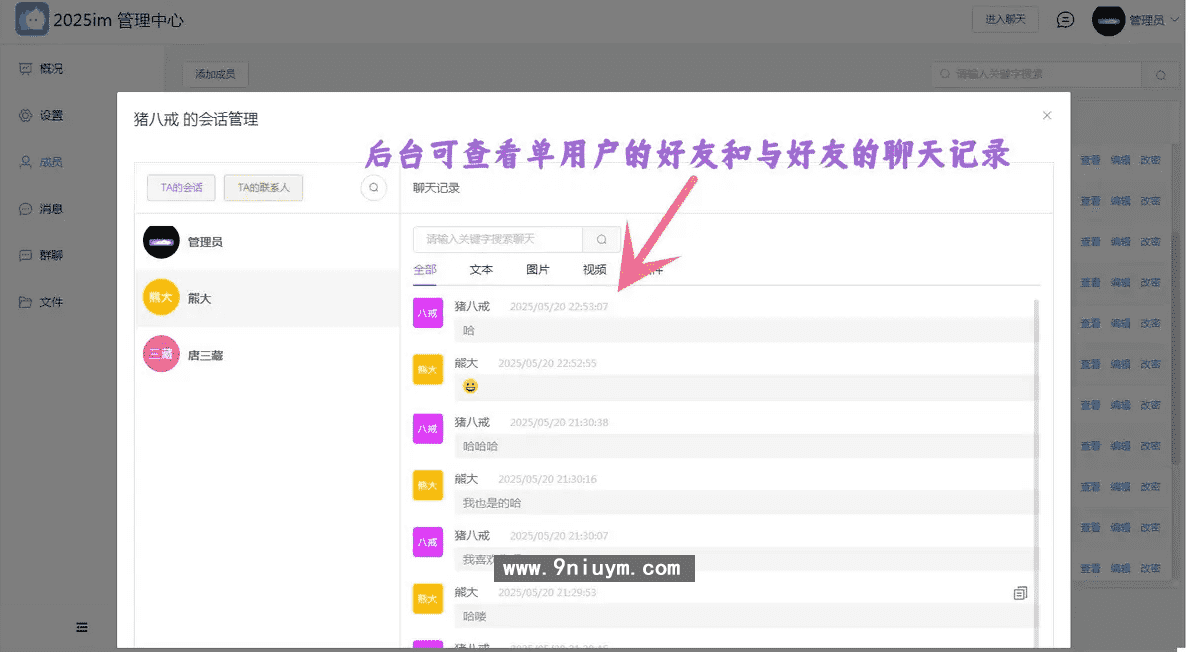Filter chat records by 文本
Image resolution: width=1190 pixels, height=652 pixels.
click(x=480, y=269)
